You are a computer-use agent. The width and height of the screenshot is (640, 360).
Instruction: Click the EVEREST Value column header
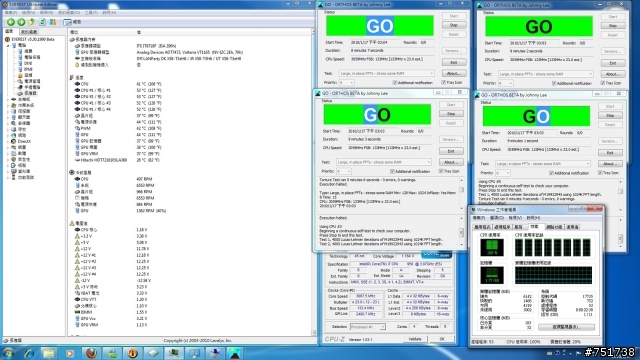[196, 32]
